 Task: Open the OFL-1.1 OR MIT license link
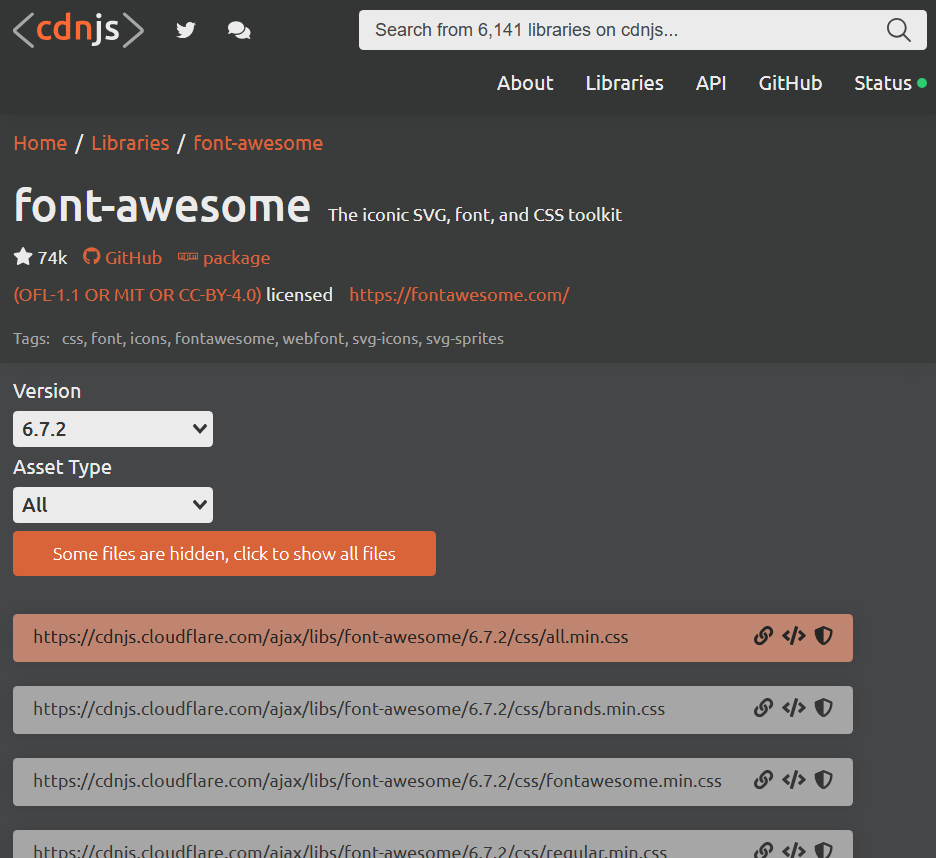137,295
